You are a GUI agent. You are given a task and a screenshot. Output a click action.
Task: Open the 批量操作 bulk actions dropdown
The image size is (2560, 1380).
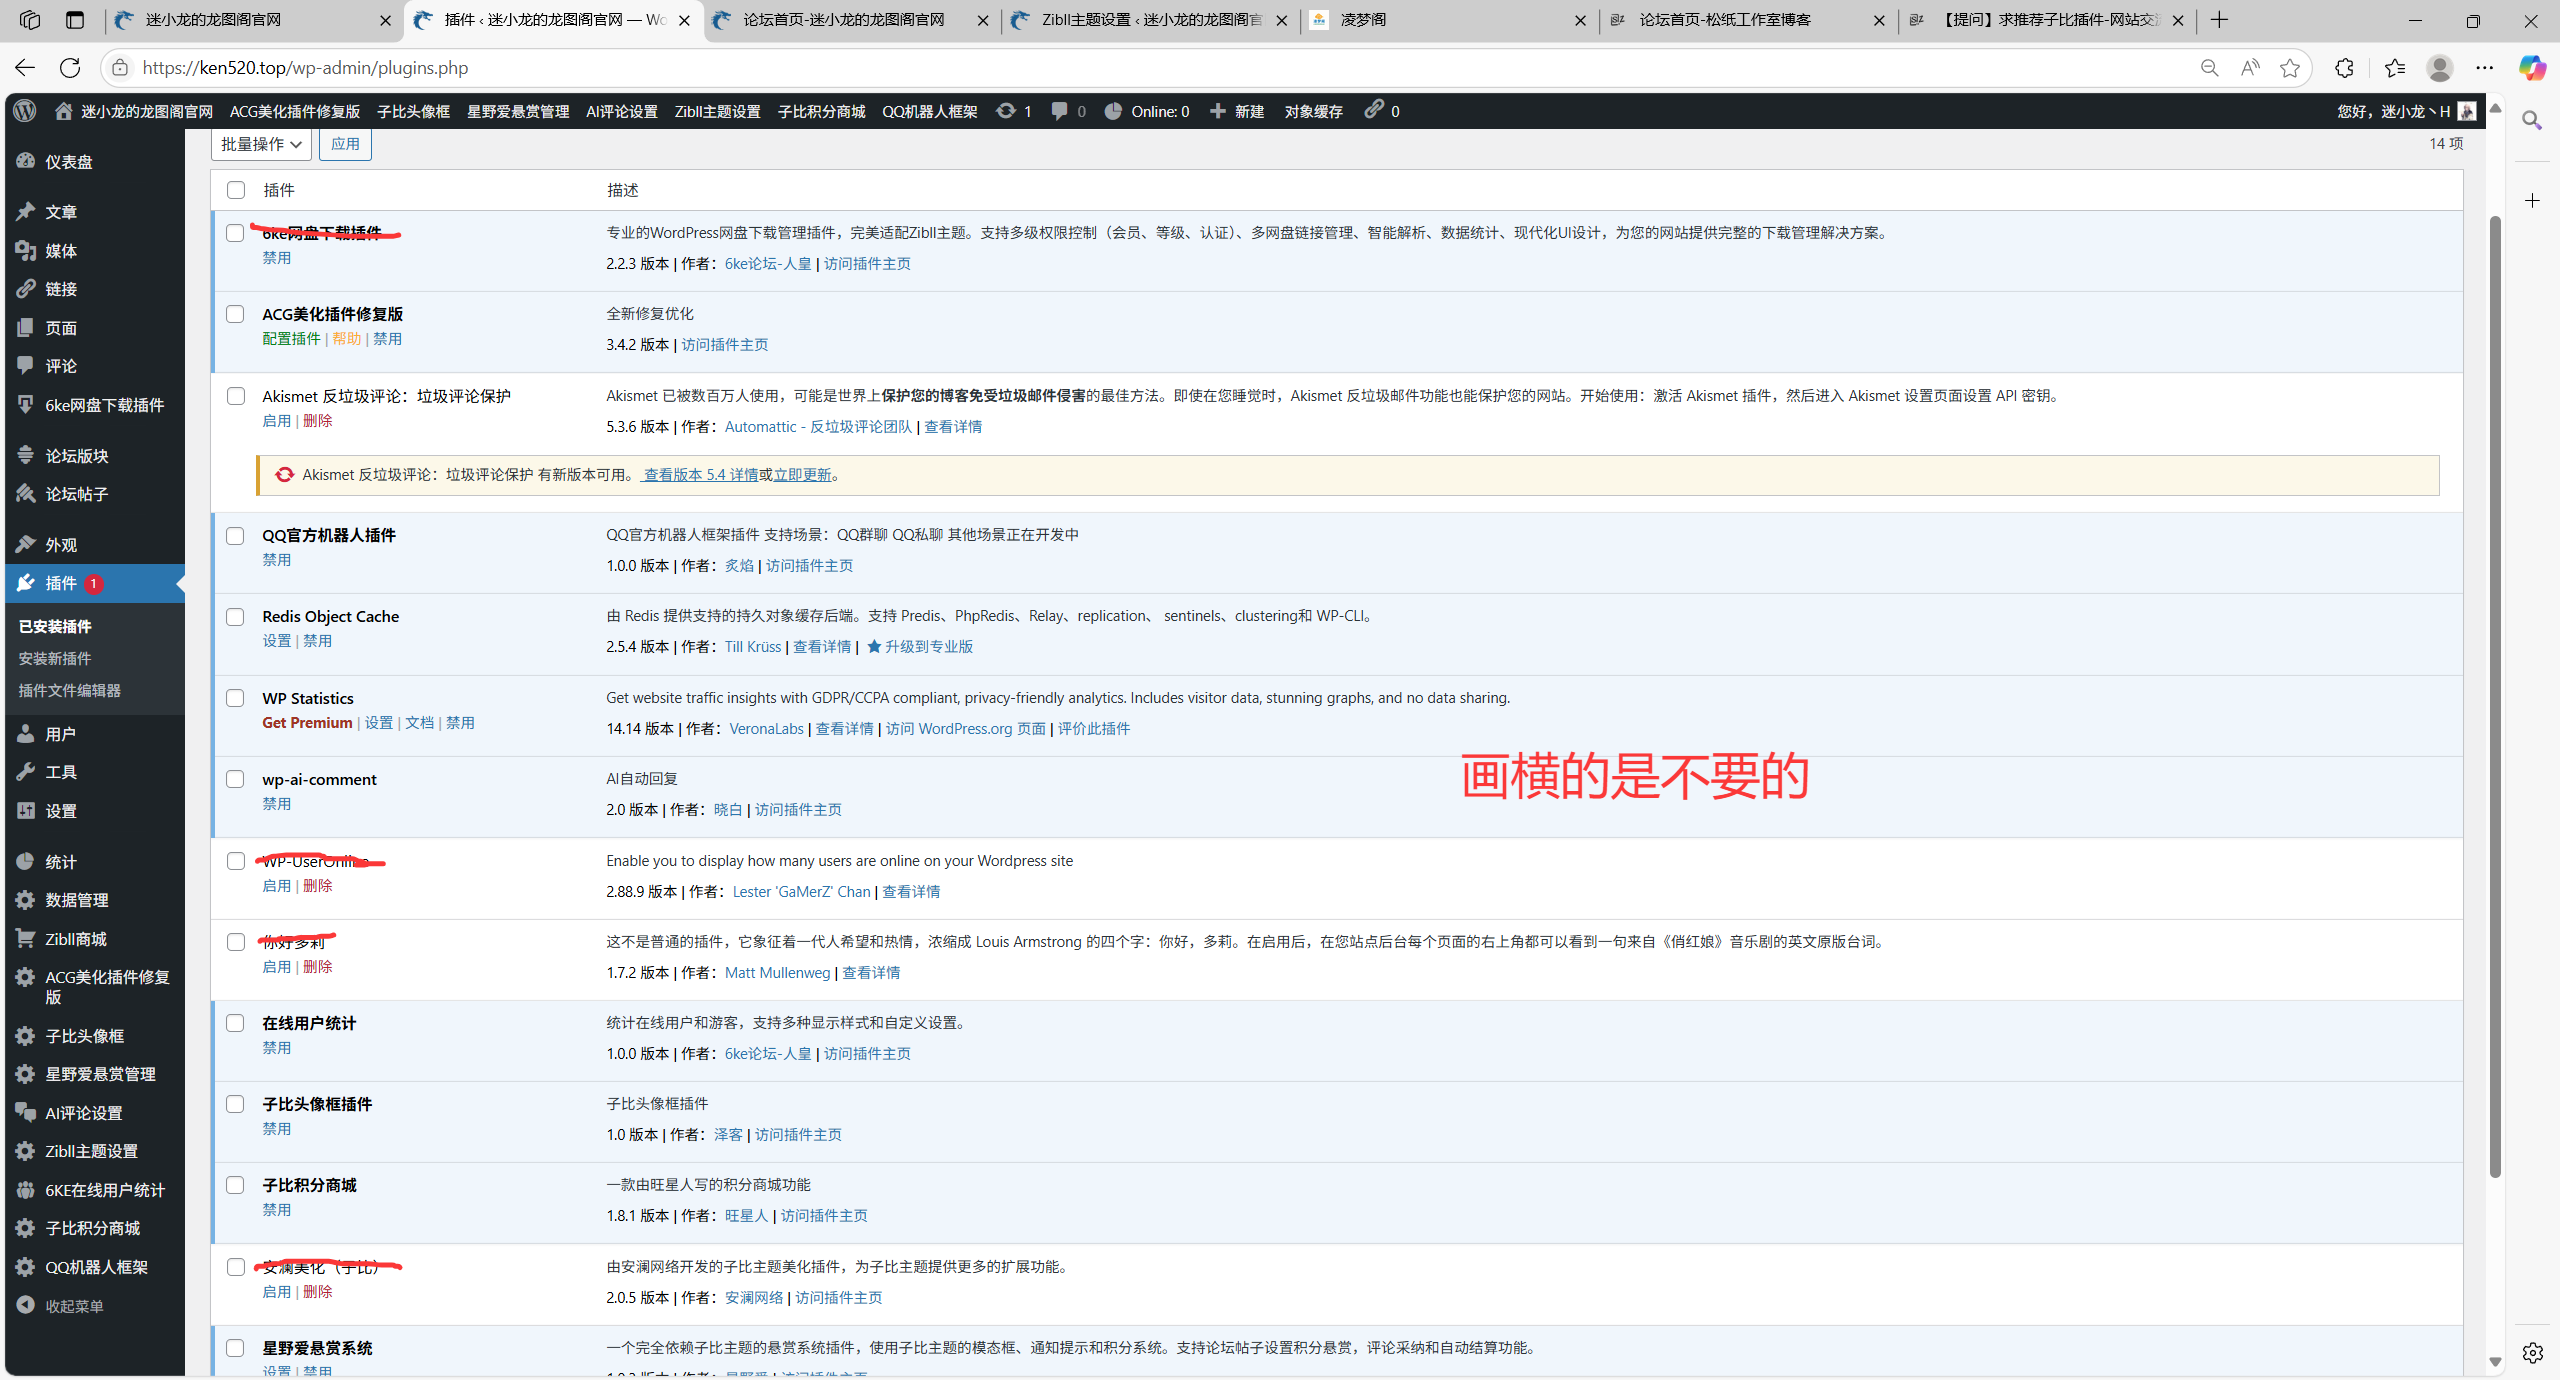(x=261, y=144)
